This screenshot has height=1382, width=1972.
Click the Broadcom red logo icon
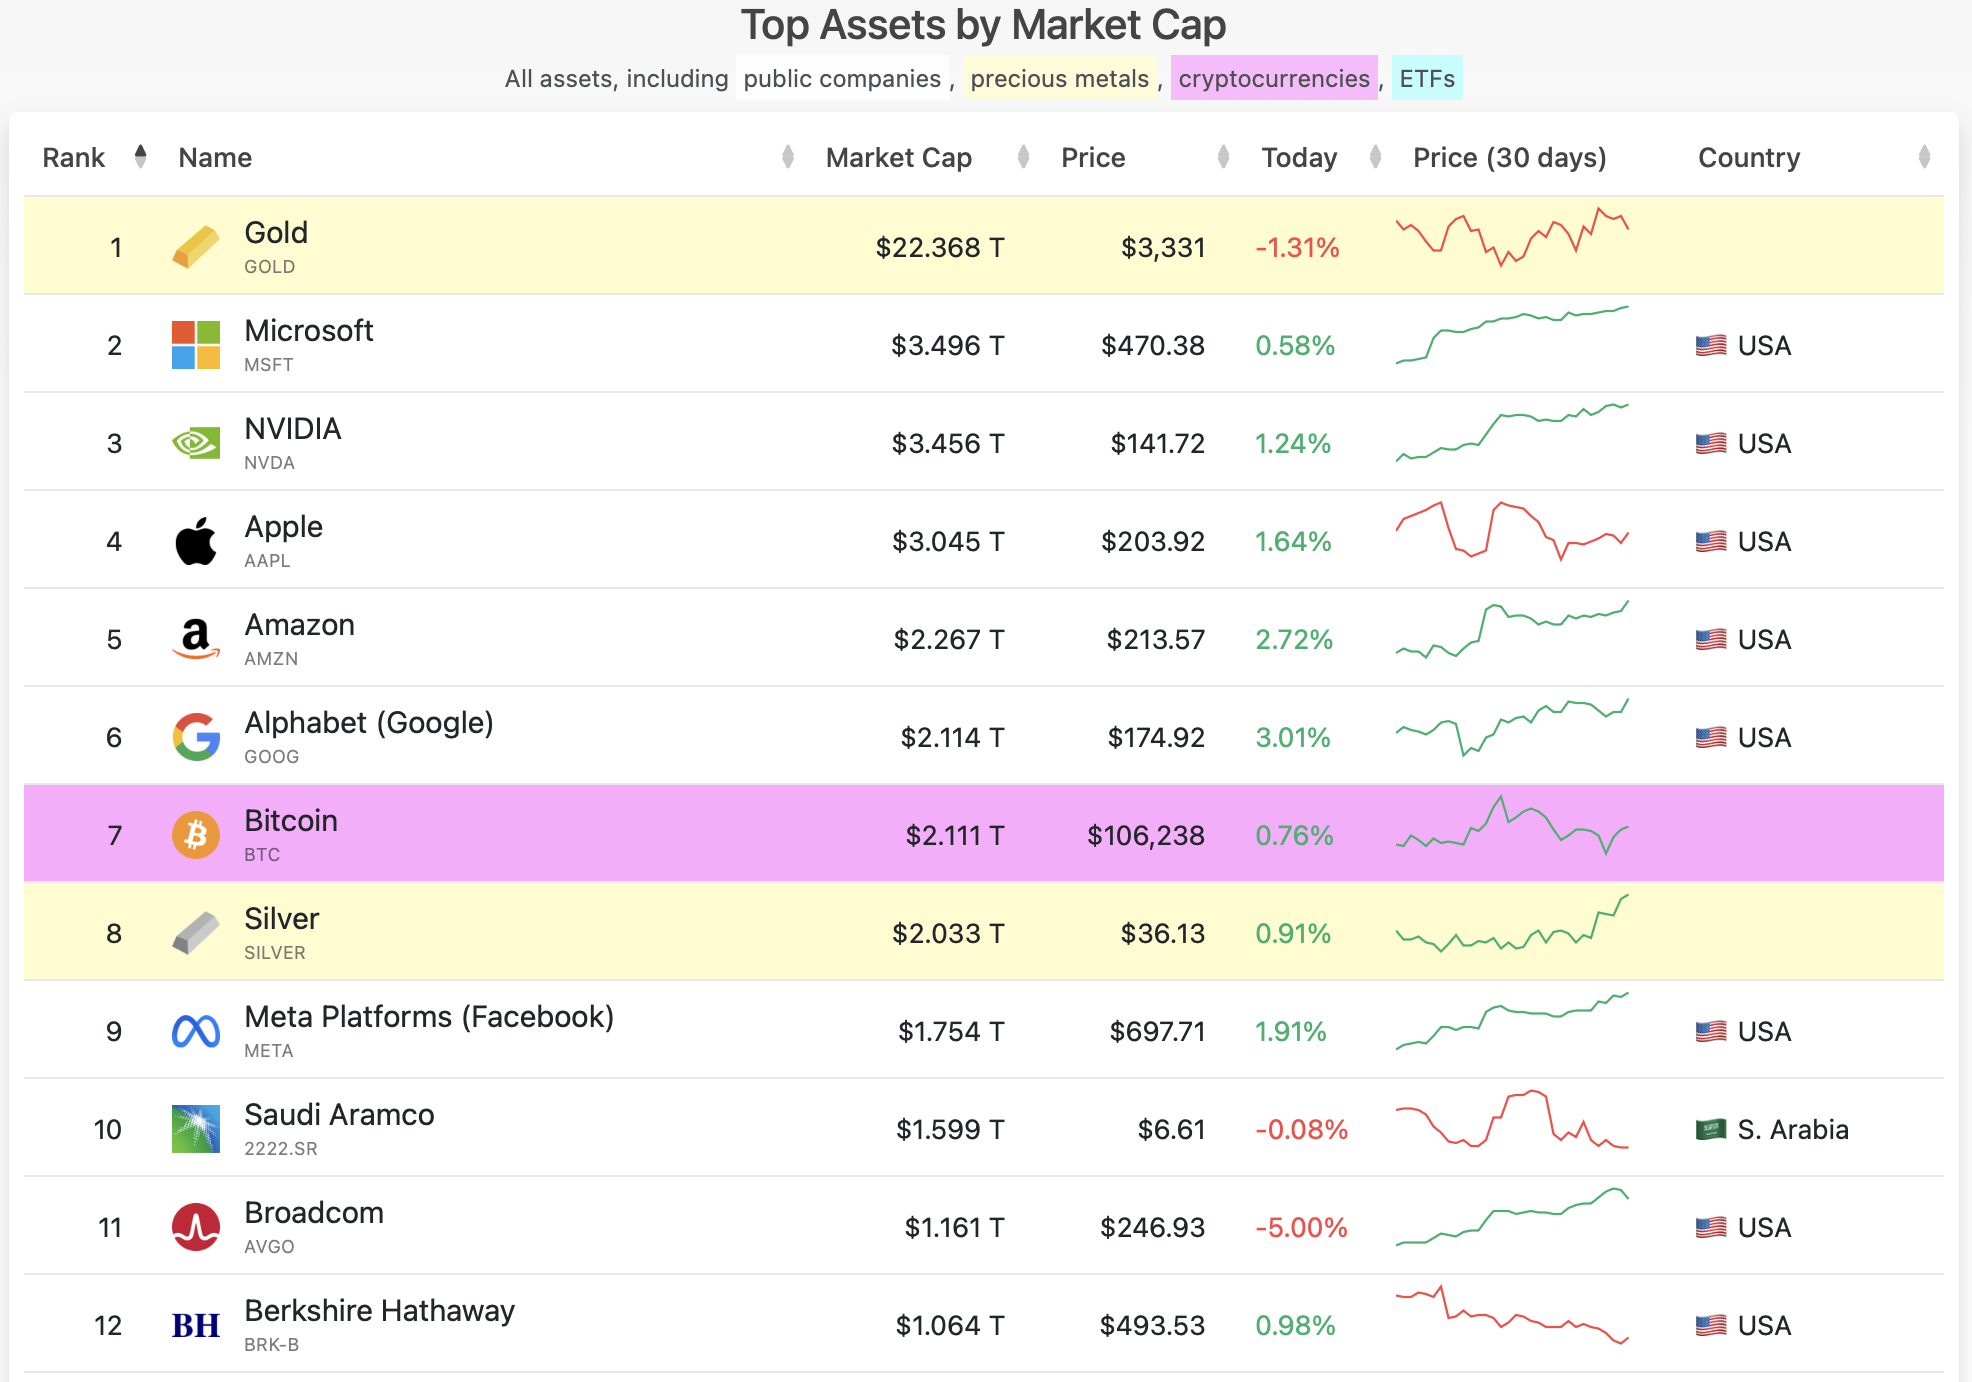coord(196,1227)
